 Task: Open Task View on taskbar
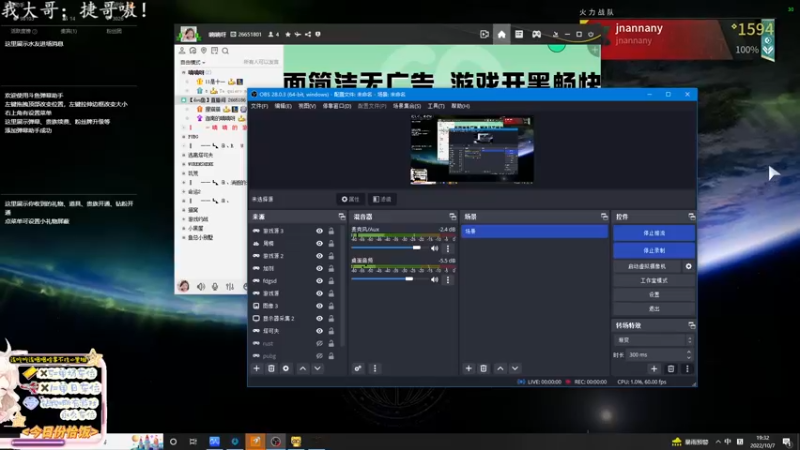[193, 441]
